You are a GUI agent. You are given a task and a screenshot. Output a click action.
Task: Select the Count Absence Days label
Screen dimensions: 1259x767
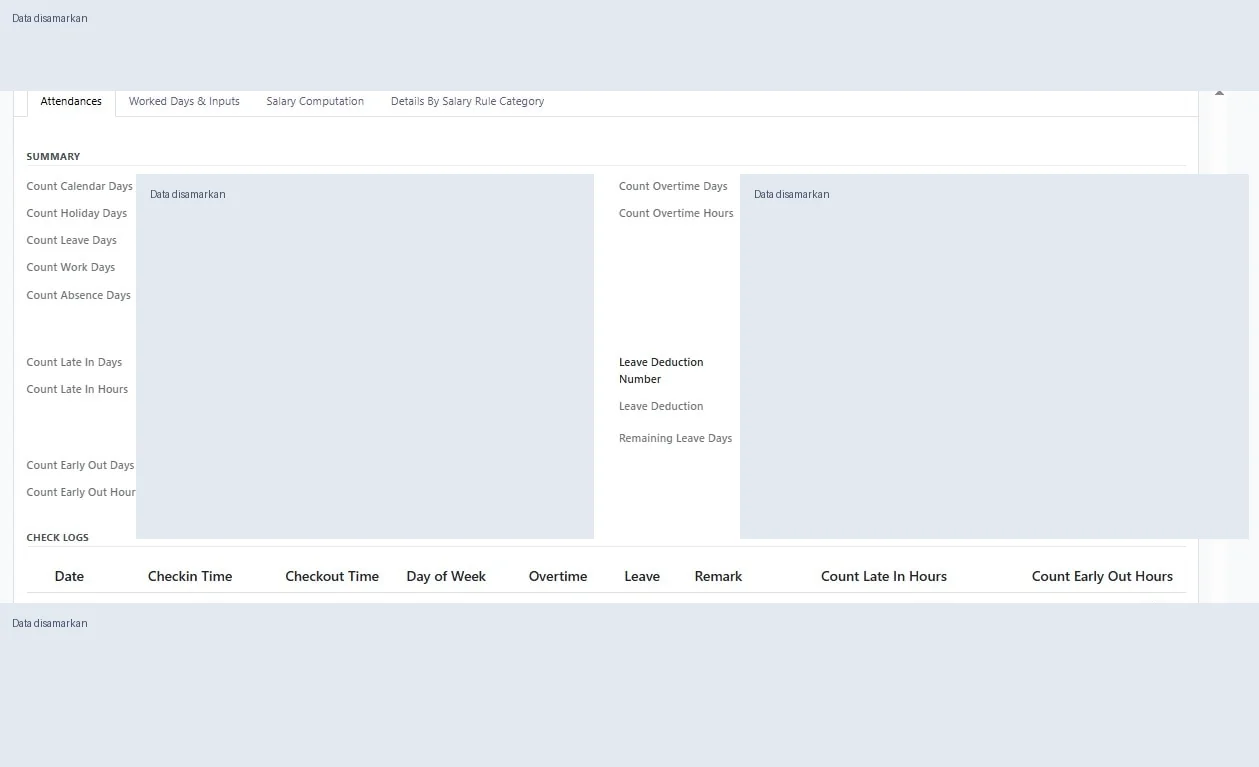coord(78,296)
